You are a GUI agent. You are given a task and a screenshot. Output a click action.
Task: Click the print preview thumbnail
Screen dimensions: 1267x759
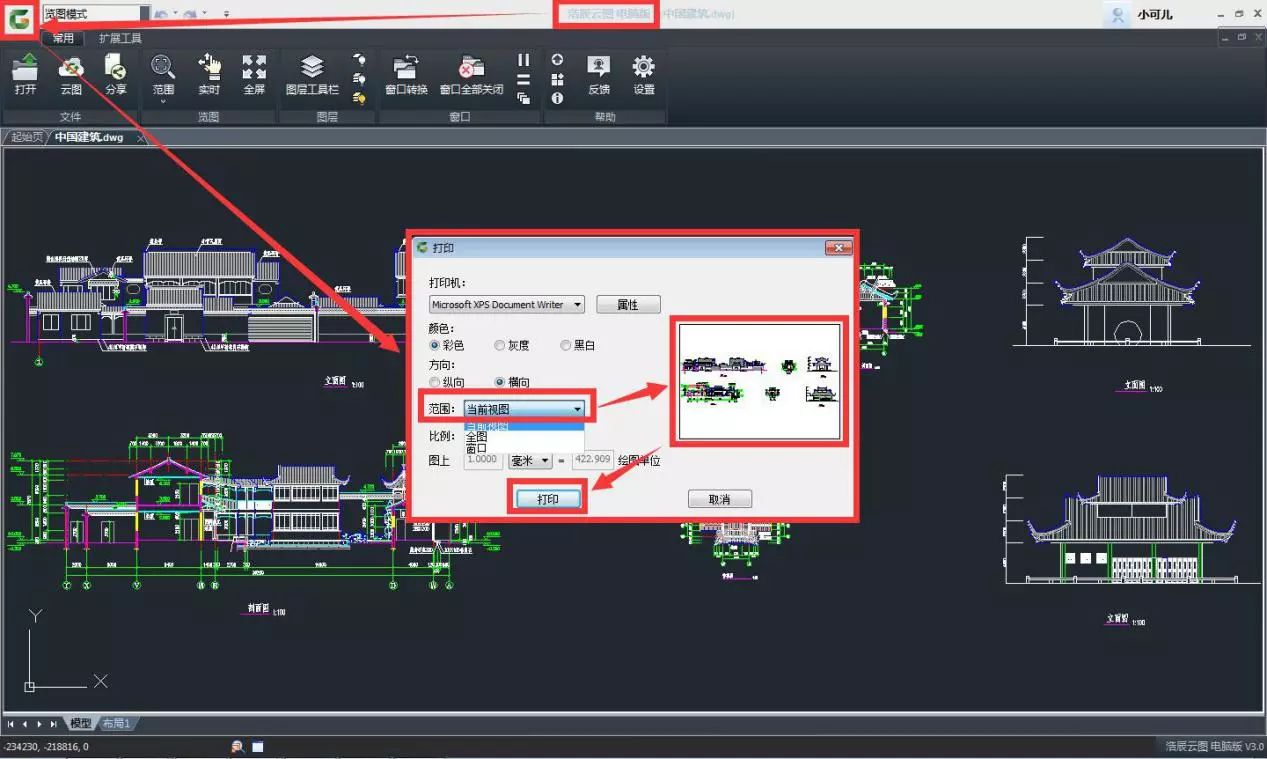click(760, 381)
